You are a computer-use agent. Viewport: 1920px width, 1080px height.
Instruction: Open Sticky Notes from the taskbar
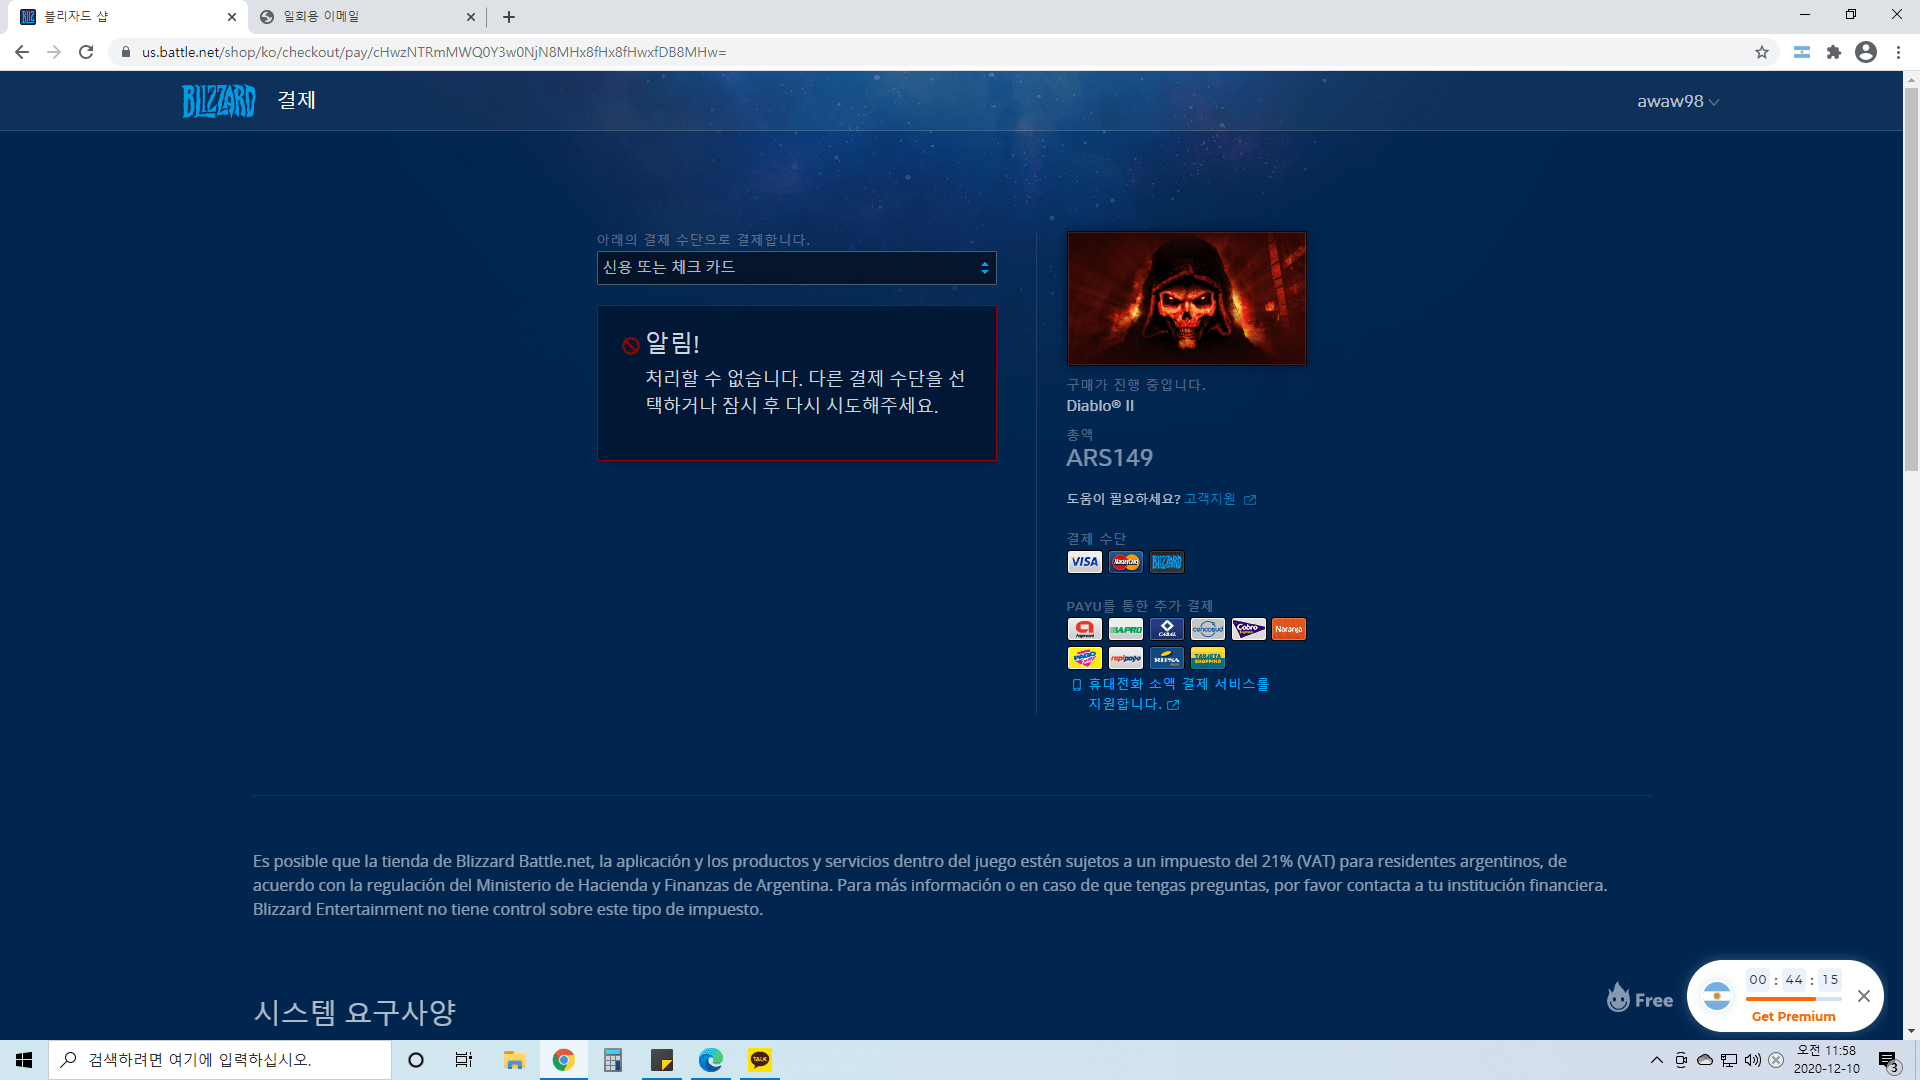coord(661,1060)
